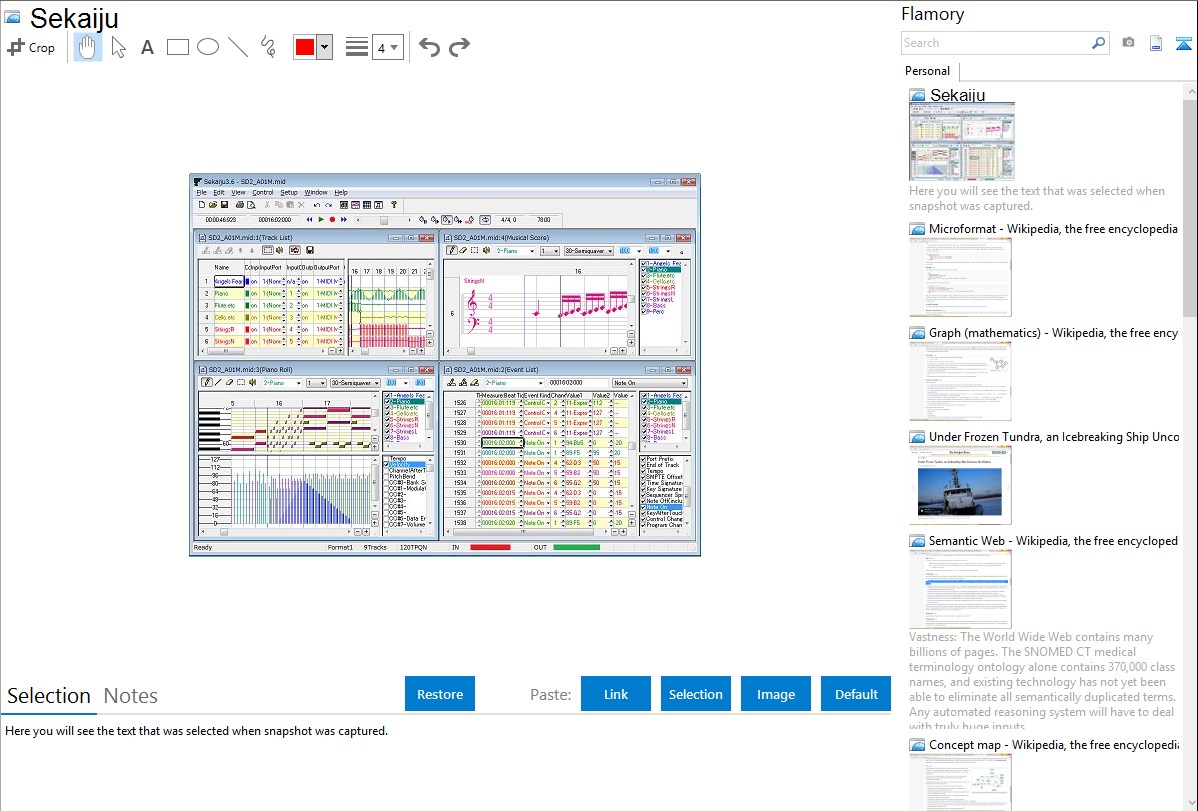The height and width of the screenshot is (811, 1198).
Task: Choose the freehand drawing tool
Action: [268, 47]
